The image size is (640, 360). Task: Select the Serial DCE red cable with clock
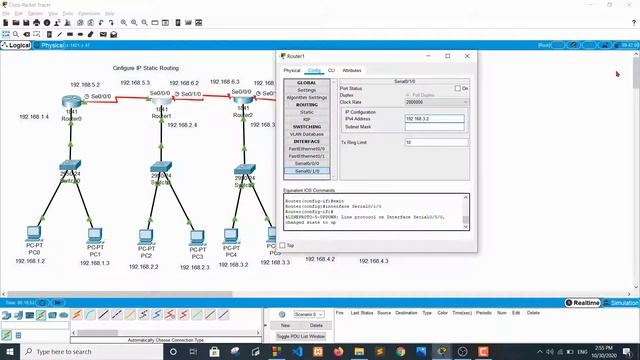pos(170,315)
